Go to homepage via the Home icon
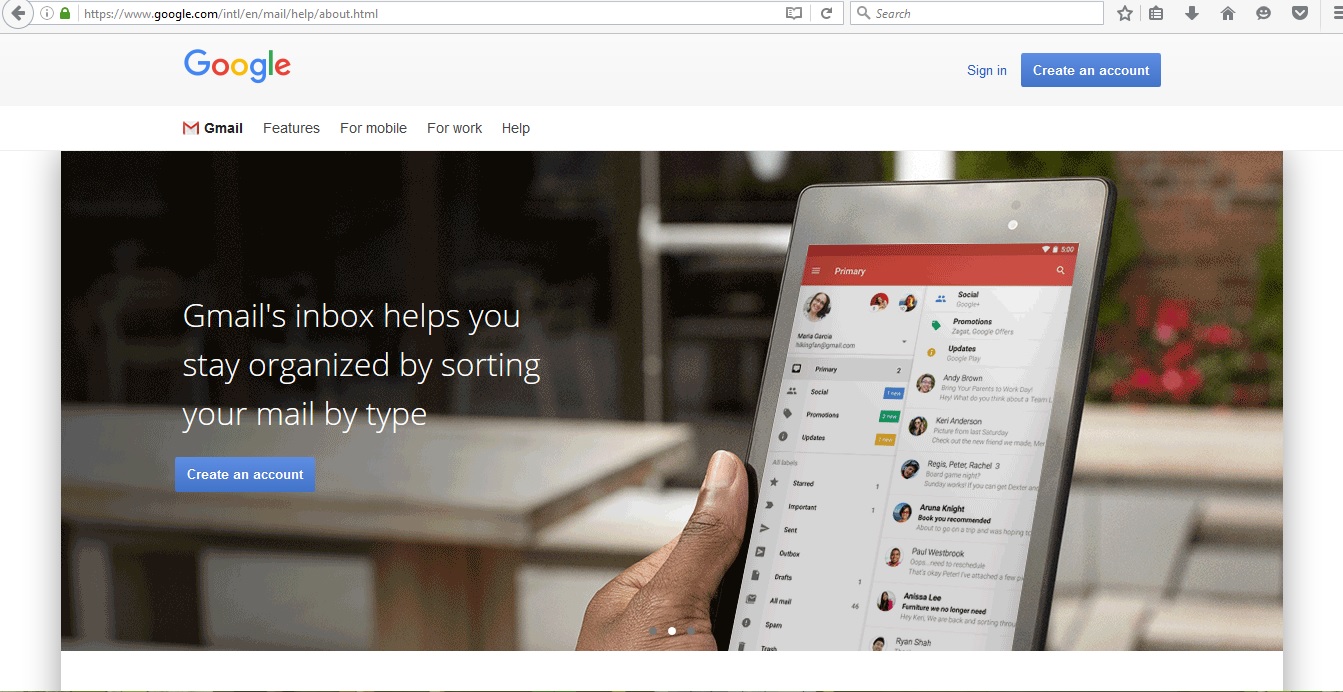The image size is (1343, 692). tap(1228, 13)
